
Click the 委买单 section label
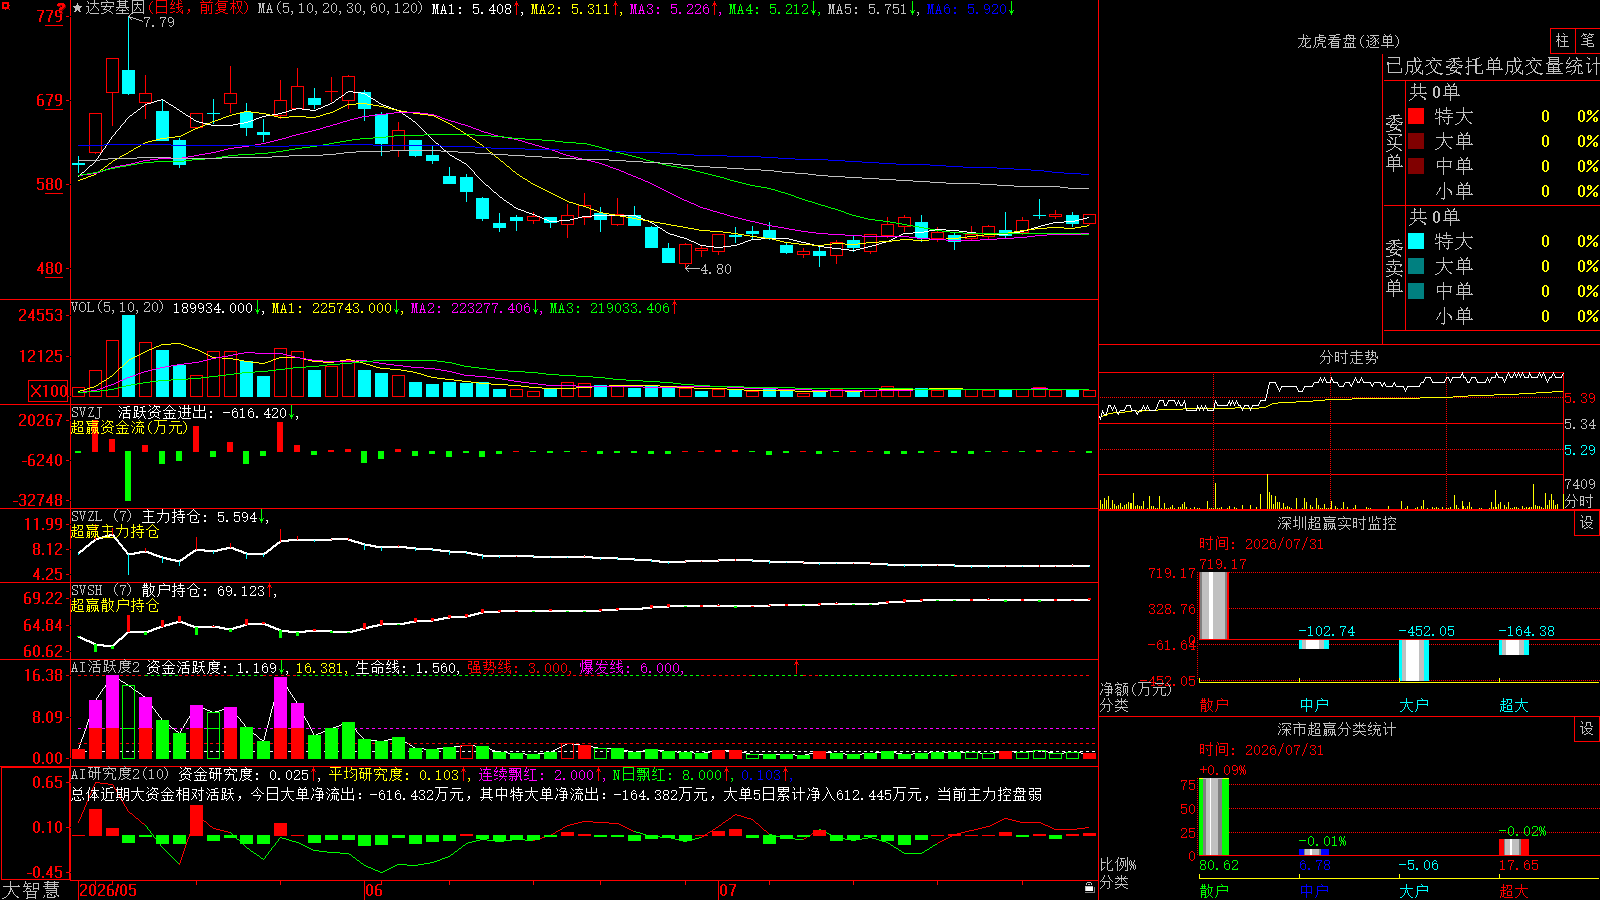pos(1394,142)
